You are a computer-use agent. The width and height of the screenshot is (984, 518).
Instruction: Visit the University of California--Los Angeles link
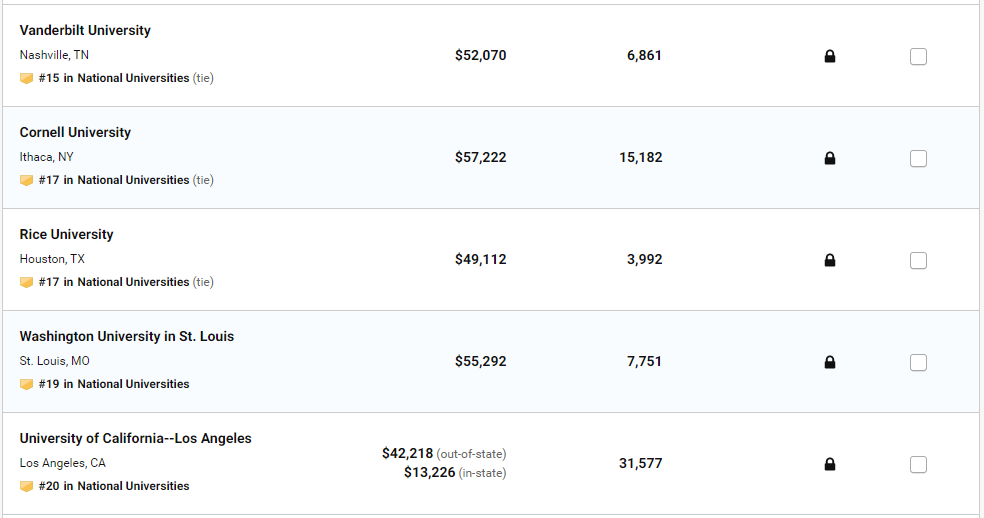135,438
